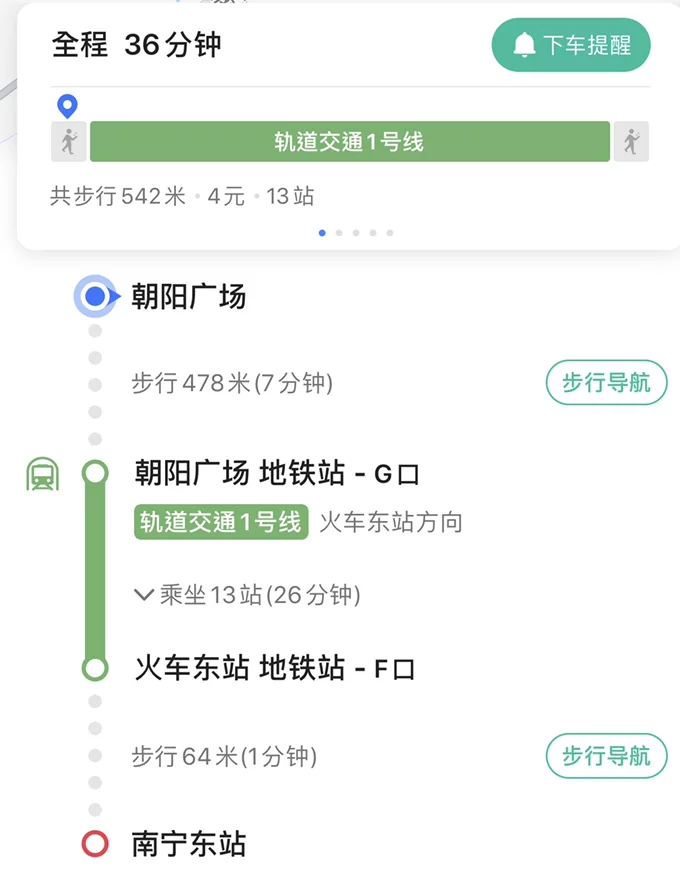Tap the 轨道交通1号线 bar in route summary

click(350, 141)
